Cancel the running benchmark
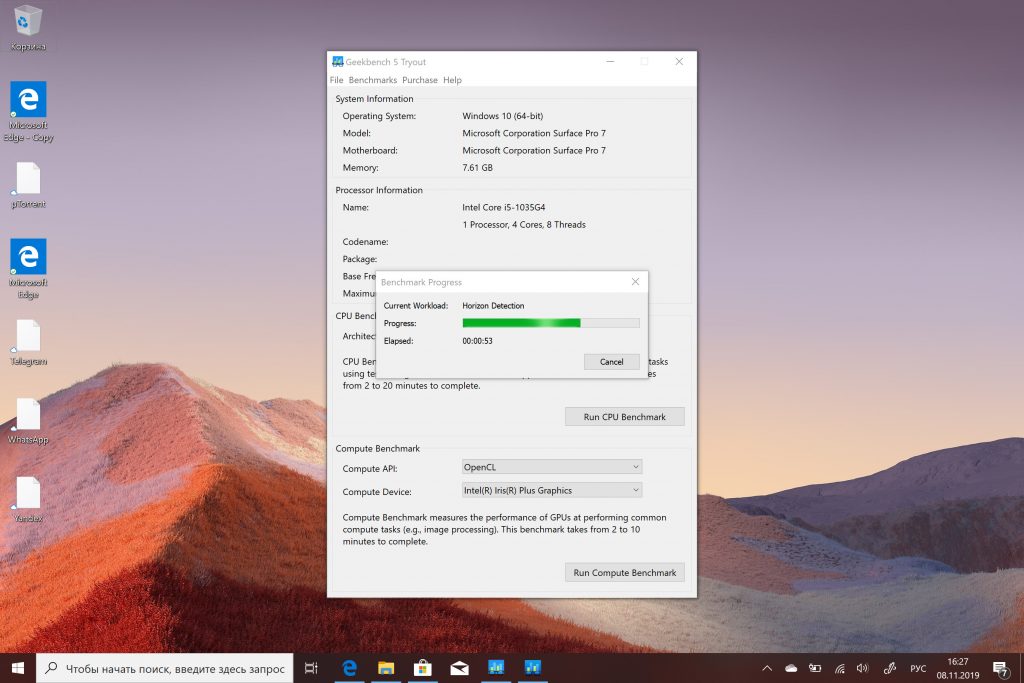The image size is (1024, 683). 611,362
